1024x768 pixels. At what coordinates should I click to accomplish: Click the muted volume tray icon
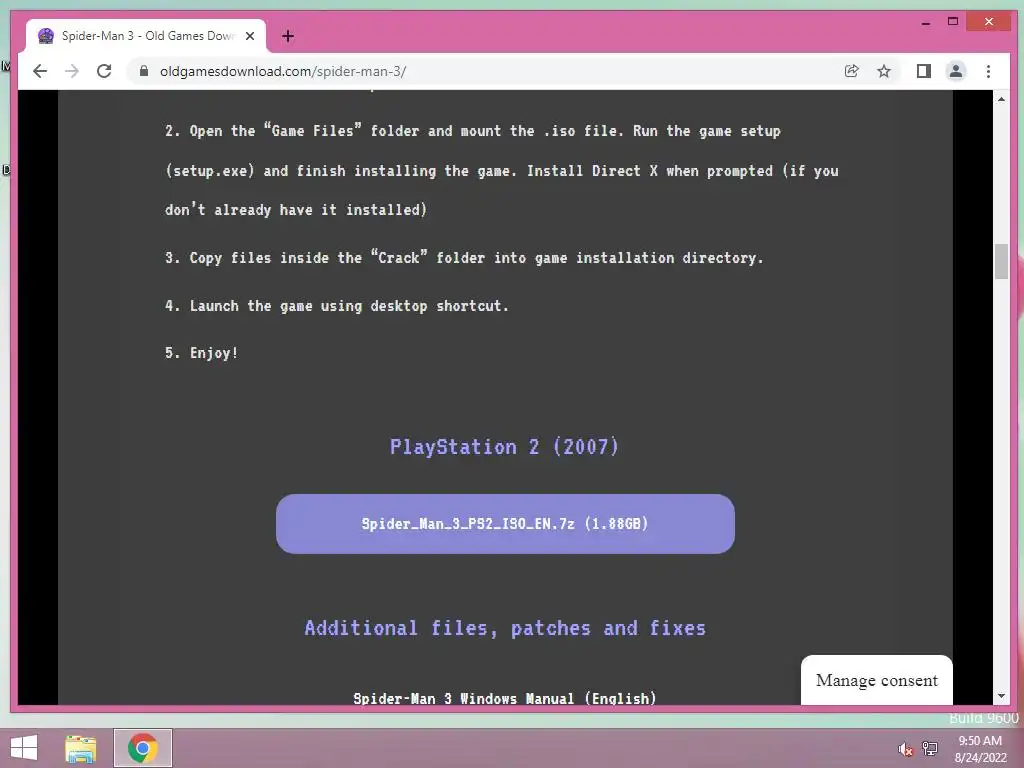coord(905,749)
